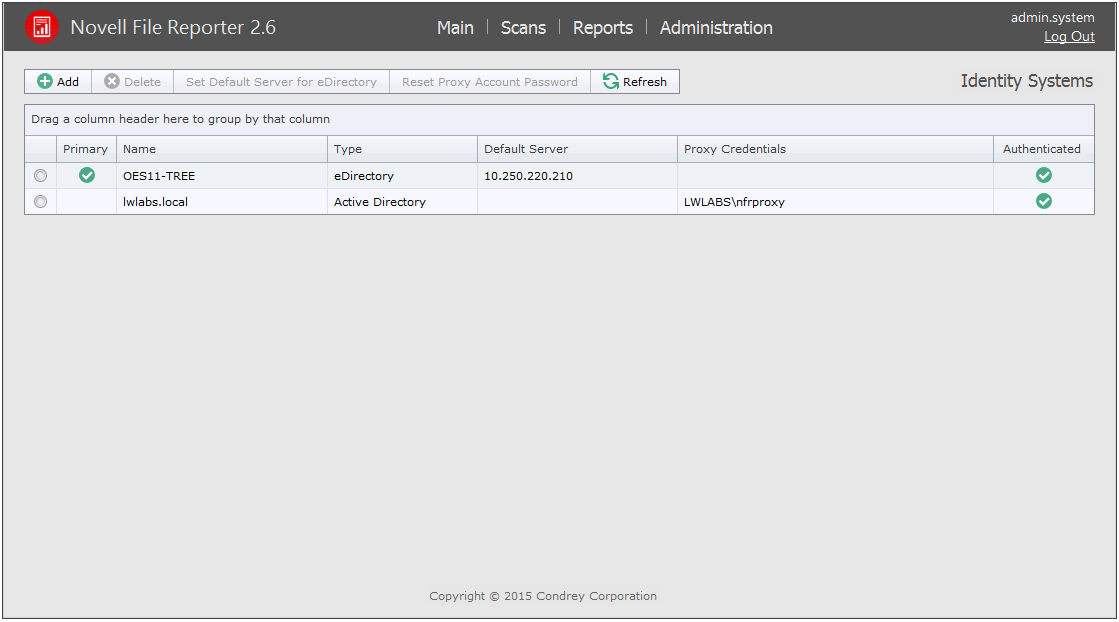Screen dimensions: 1119x622
Task: Click the green Refresh arrows icon
Action: tap(611, 81)
